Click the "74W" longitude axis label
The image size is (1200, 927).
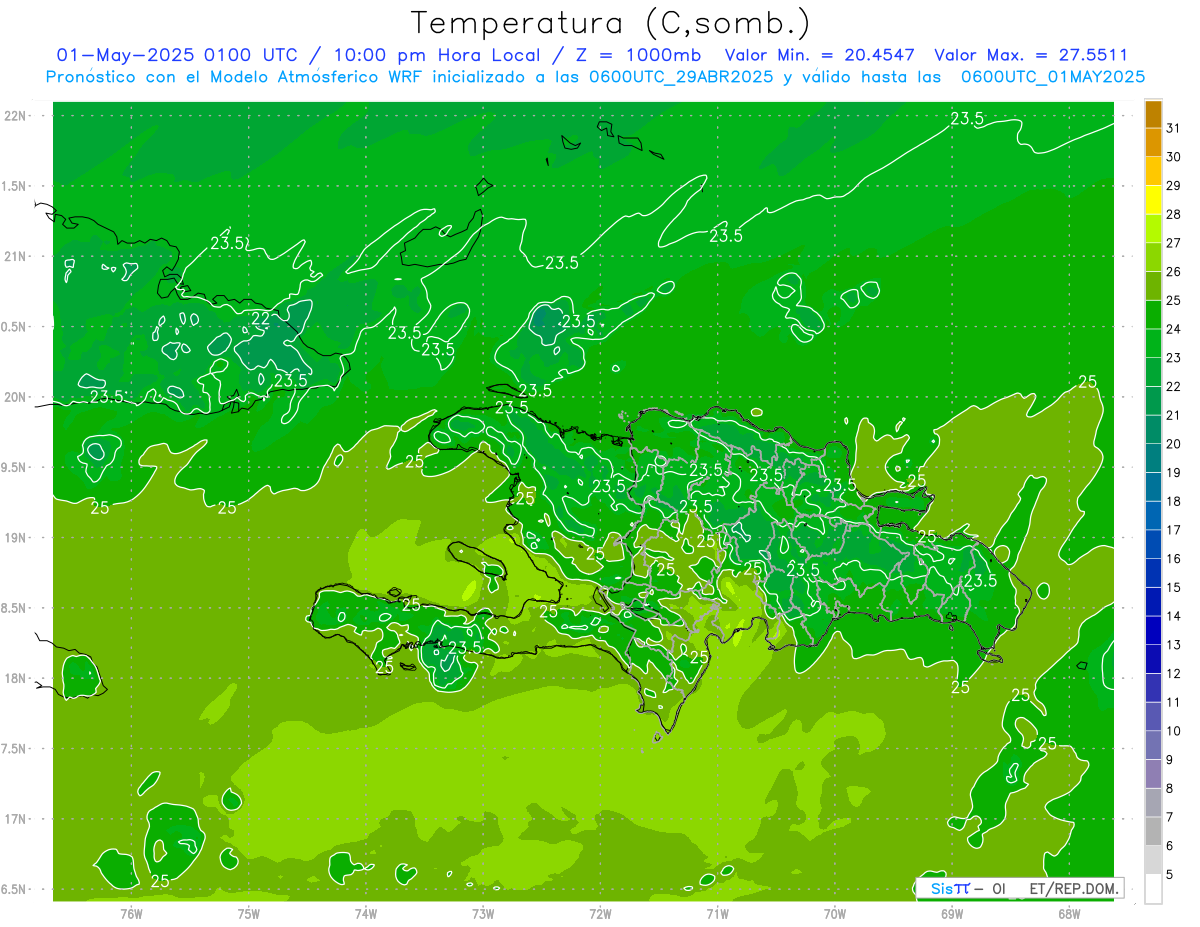click(365, 913)
